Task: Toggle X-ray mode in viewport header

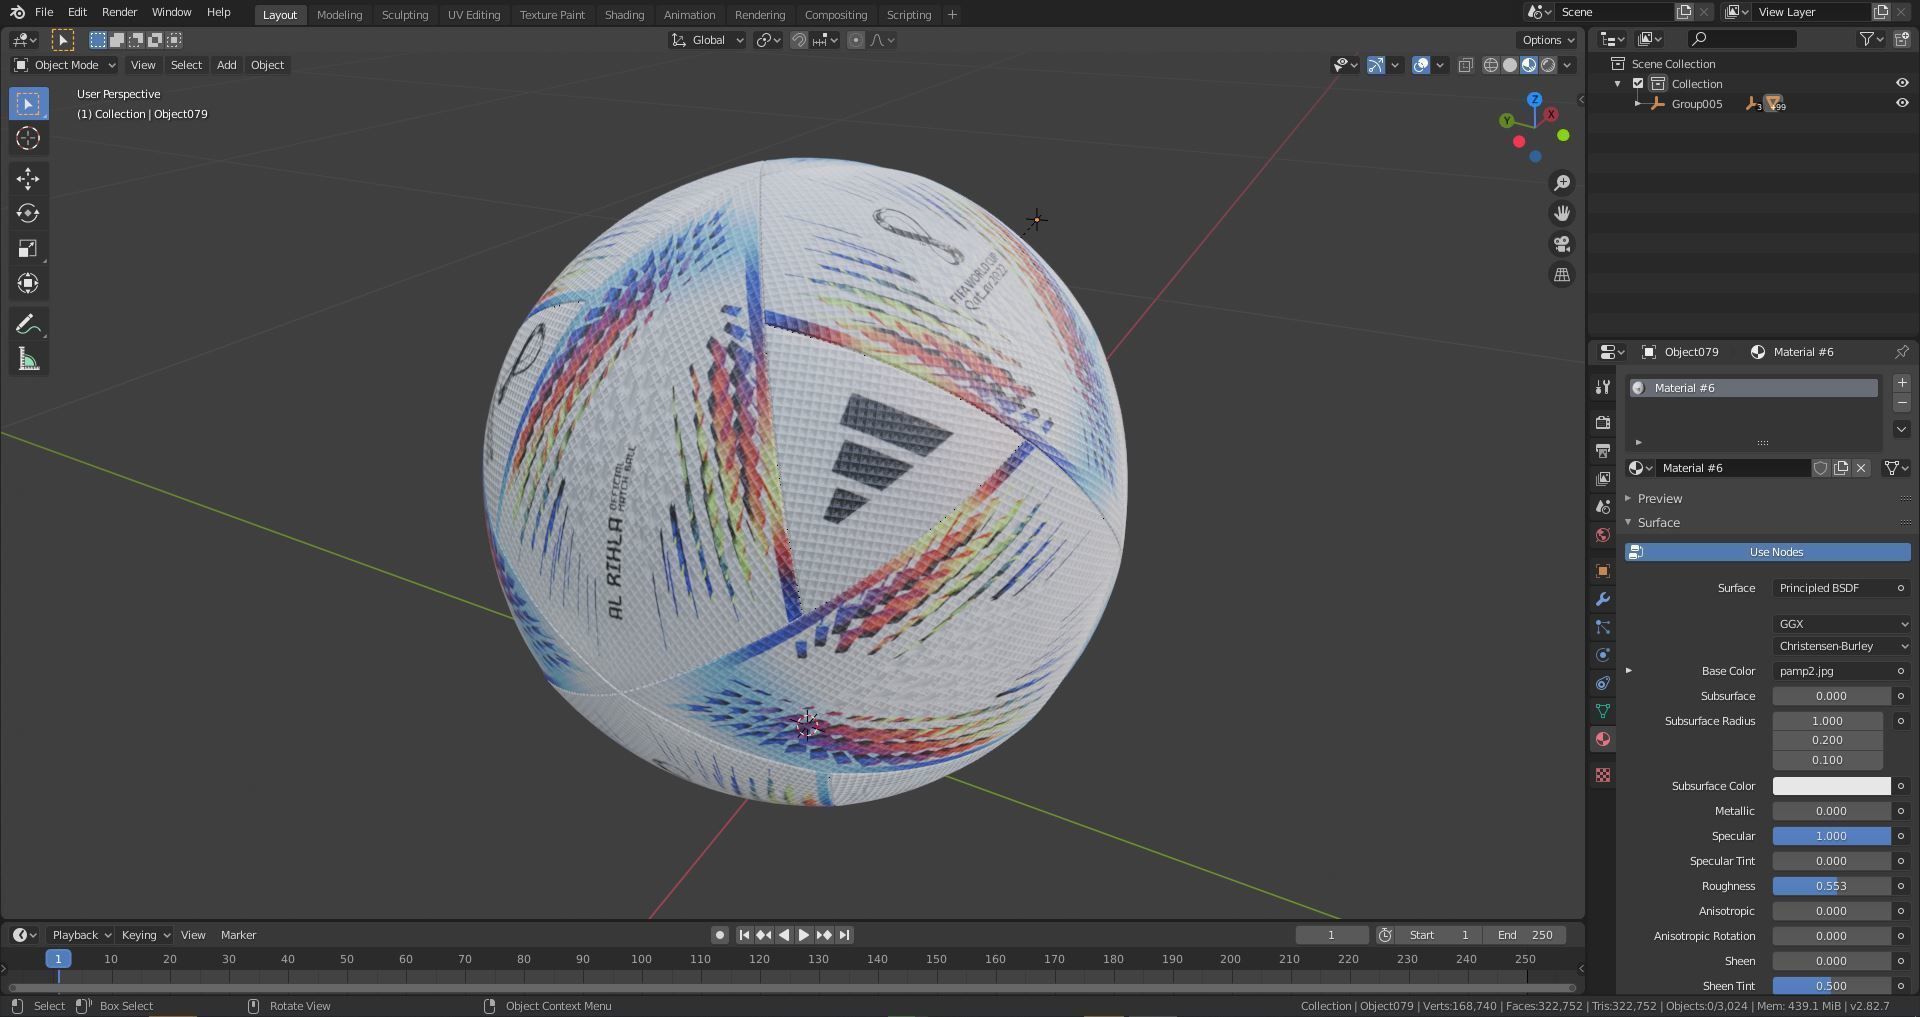Action: pos(1466,65)
